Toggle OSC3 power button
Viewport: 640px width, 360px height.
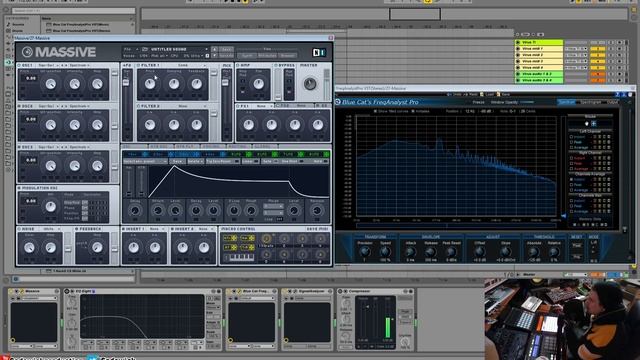tap(19, 147)
